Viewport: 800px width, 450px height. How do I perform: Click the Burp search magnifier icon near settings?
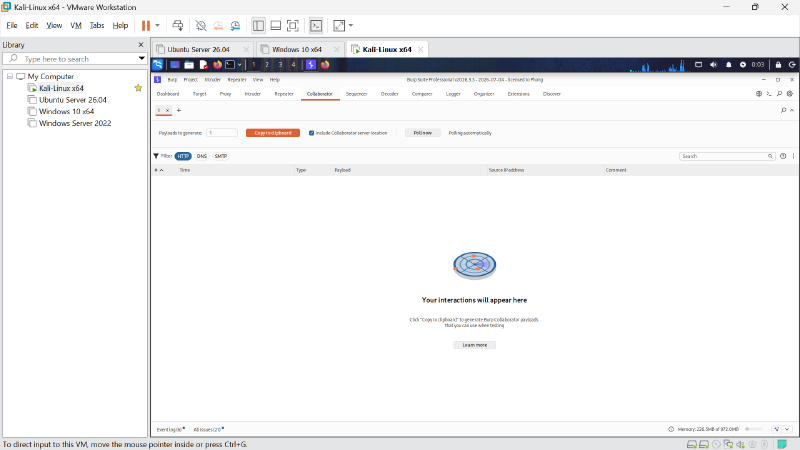[x=780, y=94]
